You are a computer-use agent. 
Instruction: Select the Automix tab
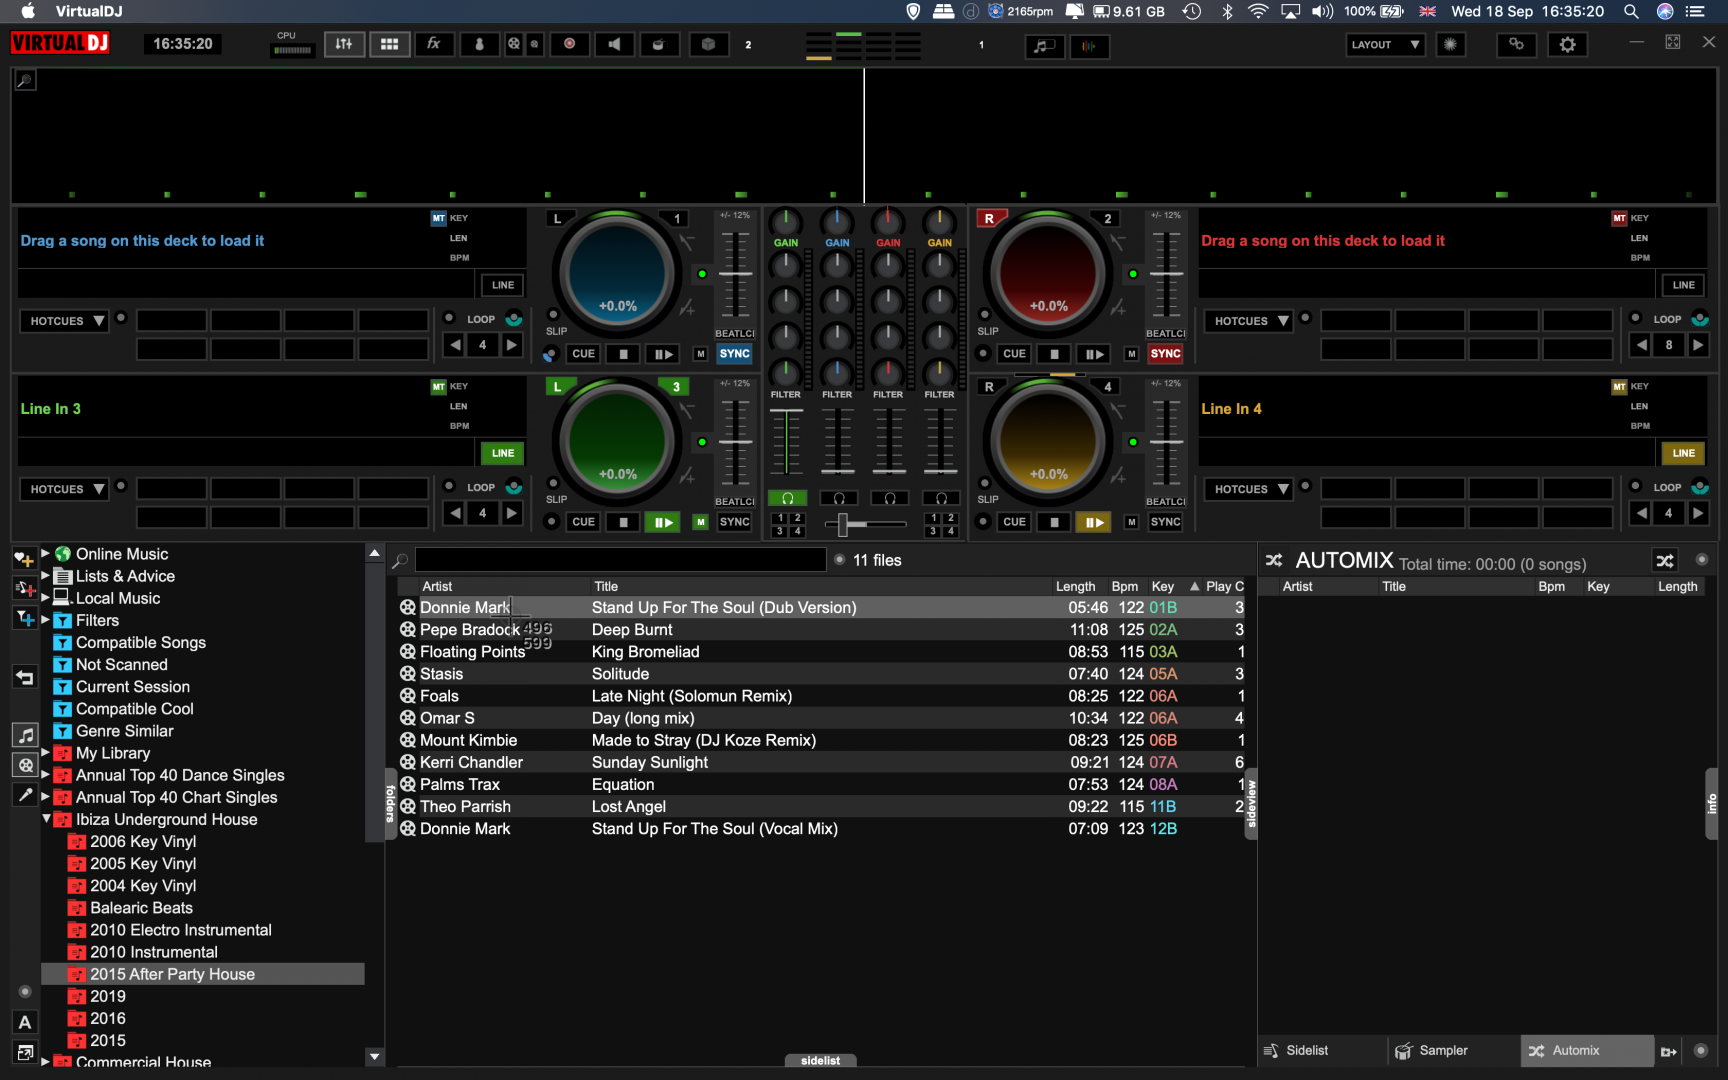1586,1050
